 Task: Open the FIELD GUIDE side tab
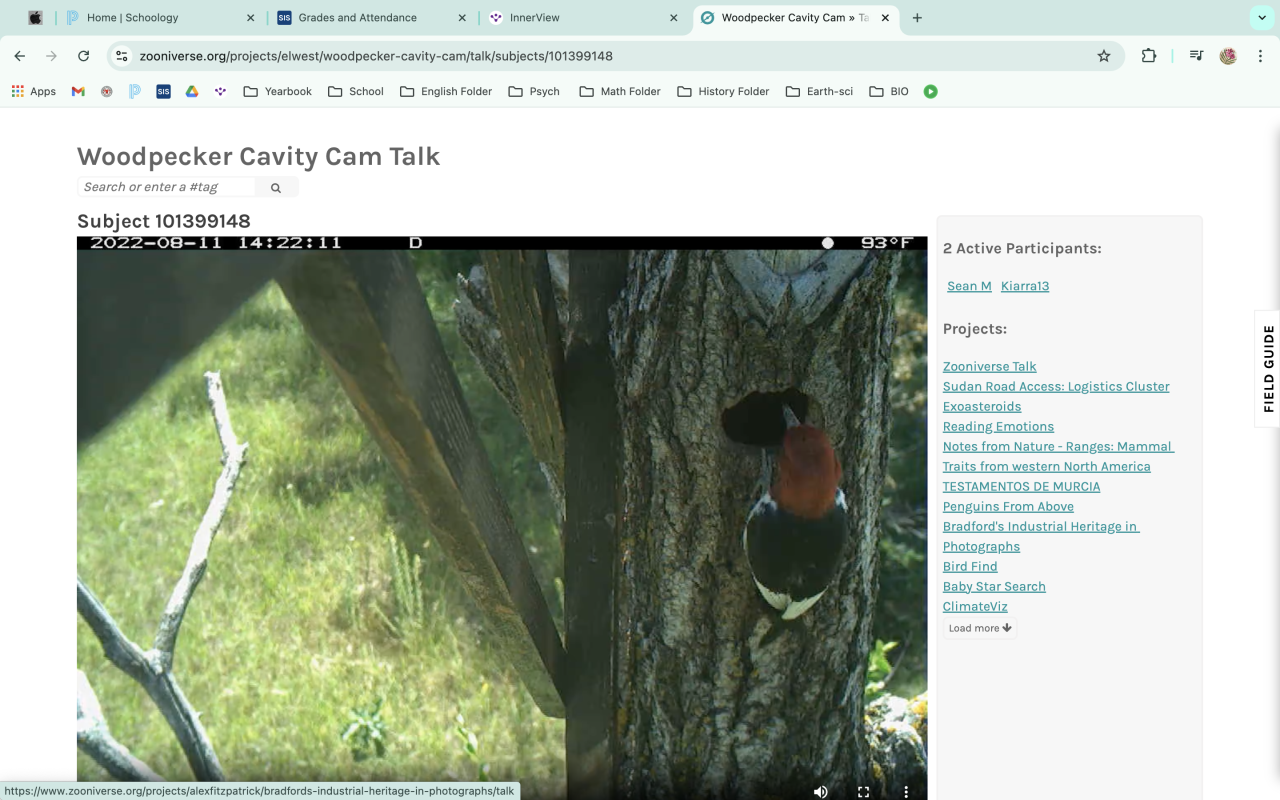(1268, 368)
